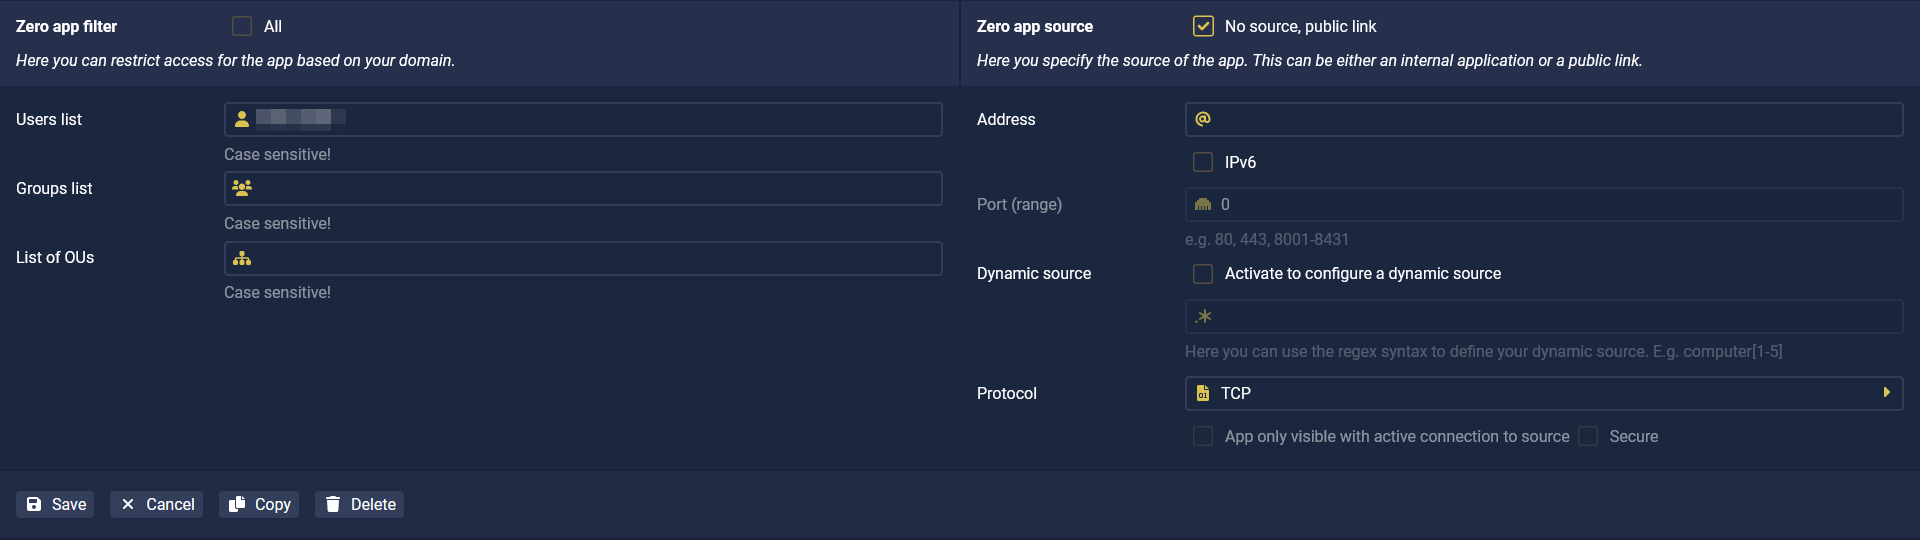This screenshot has width=1920, height=540.
Task: Toggle the Secure checkbox
Action: pos(1588,436)
